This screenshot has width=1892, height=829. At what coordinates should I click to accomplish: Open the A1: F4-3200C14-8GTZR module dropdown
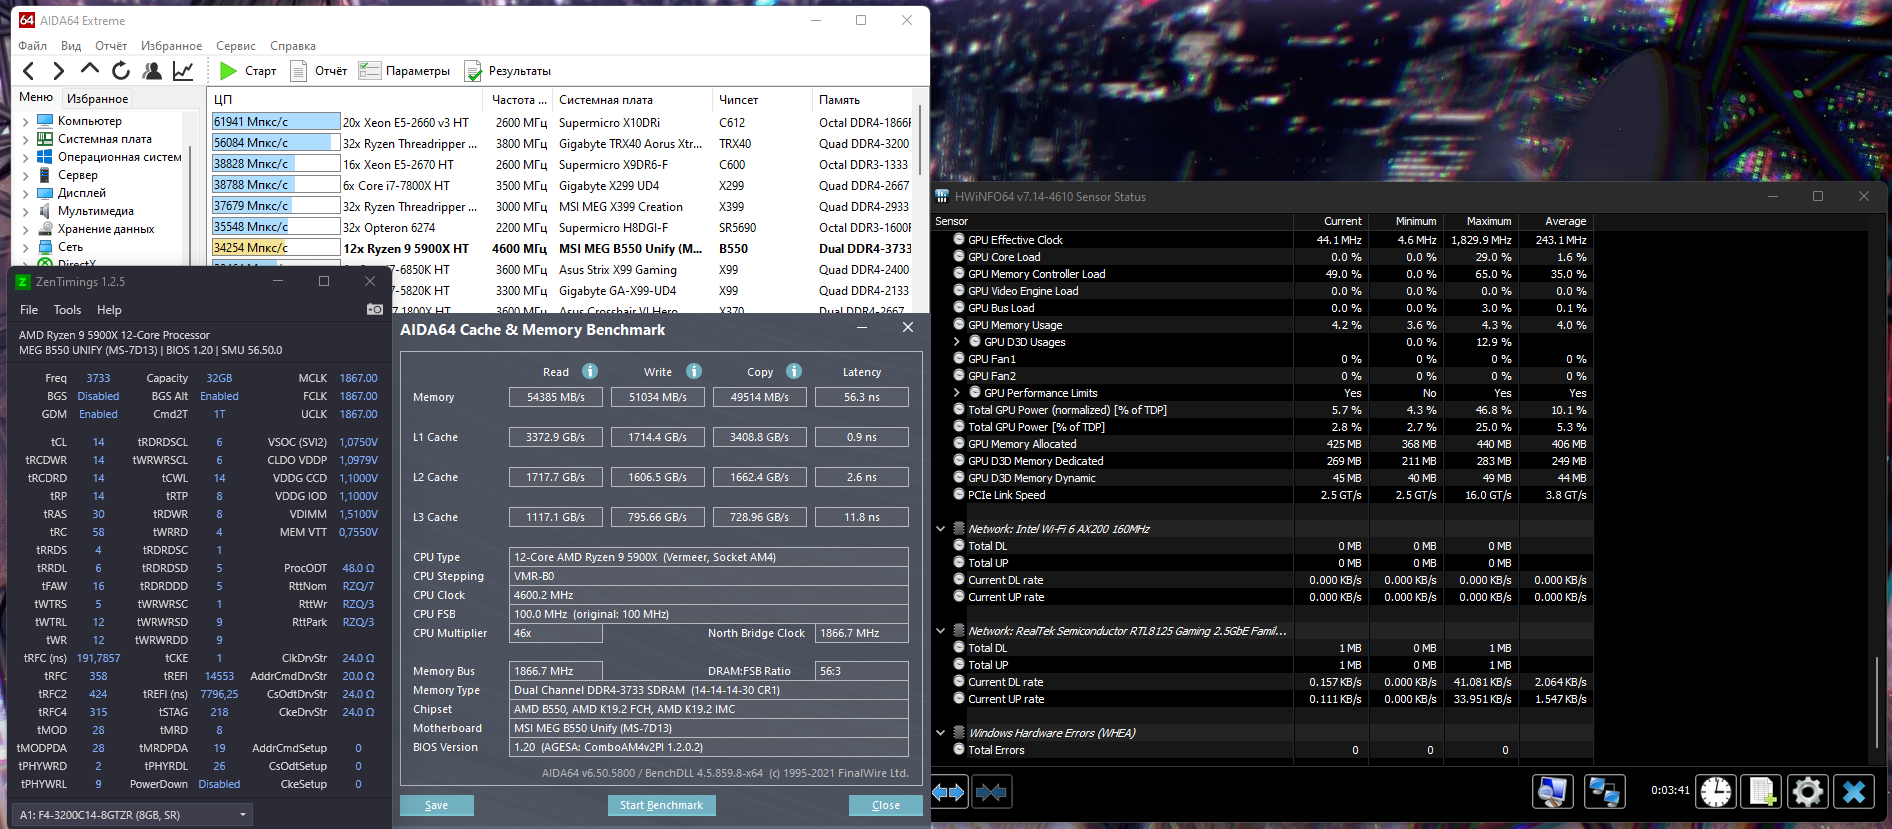point(131,815)
